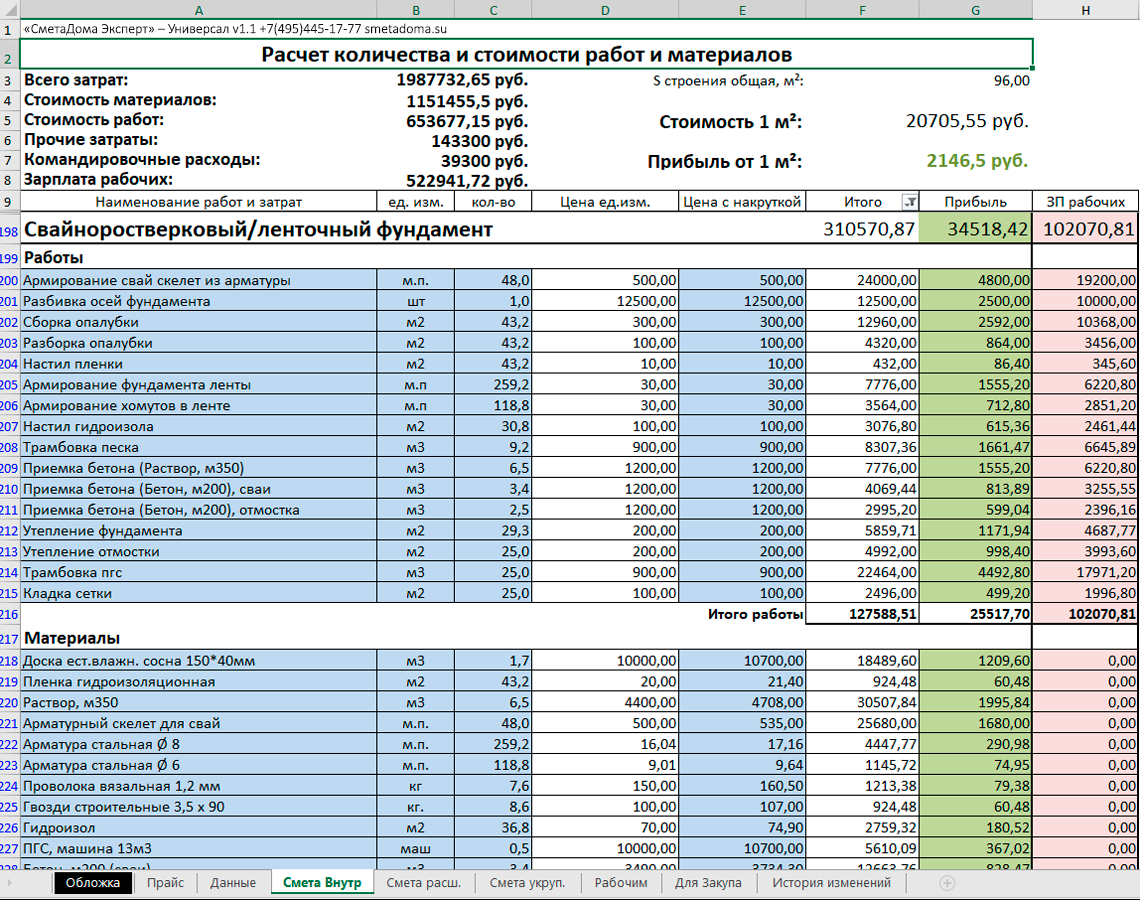Add a new sheet with plus icon

[x=947, y=883]
